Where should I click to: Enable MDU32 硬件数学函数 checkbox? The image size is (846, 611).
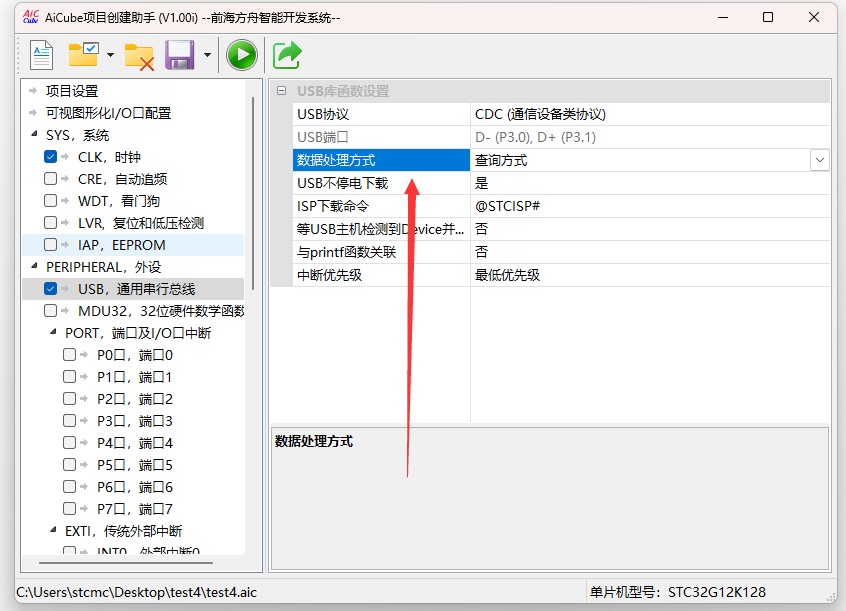point(50,311)
